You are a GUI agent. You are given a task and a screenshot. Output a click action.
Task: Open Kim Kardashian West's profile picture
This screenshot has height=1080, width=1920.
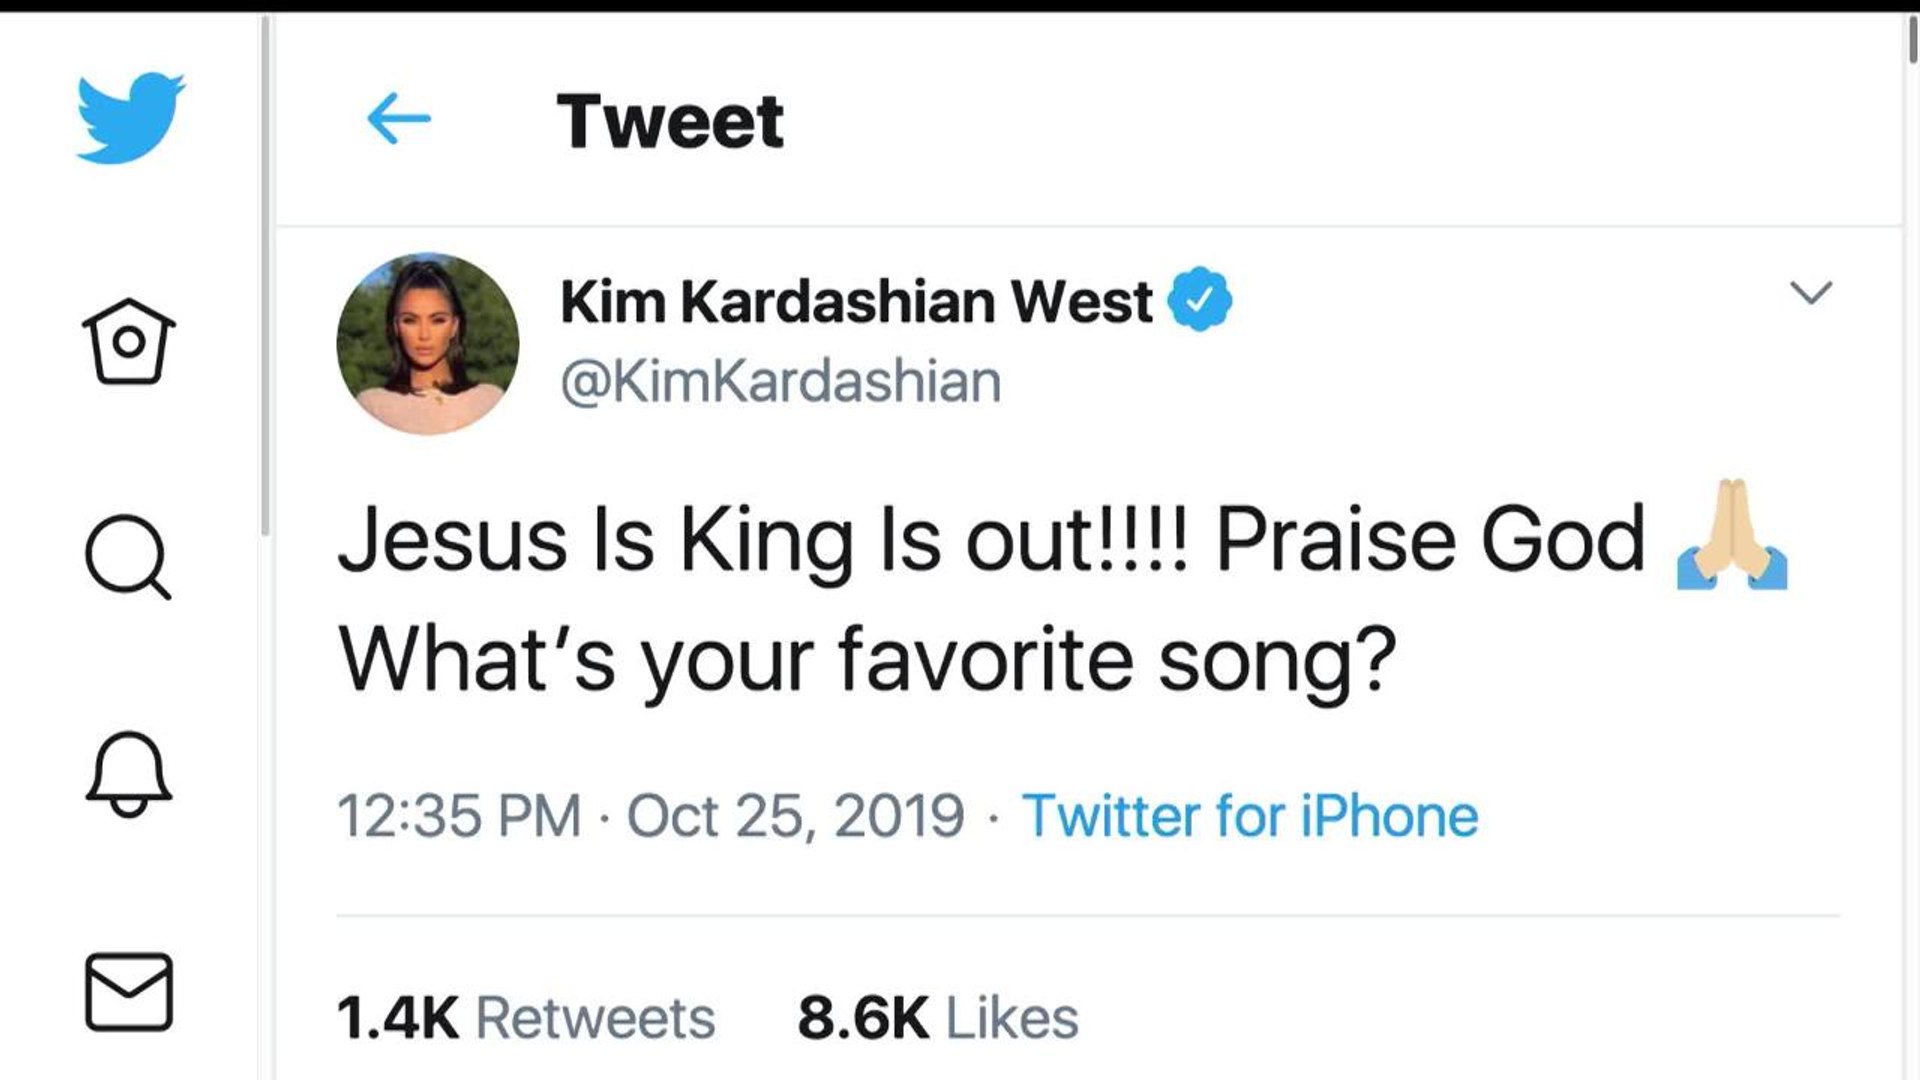(428, 343)
